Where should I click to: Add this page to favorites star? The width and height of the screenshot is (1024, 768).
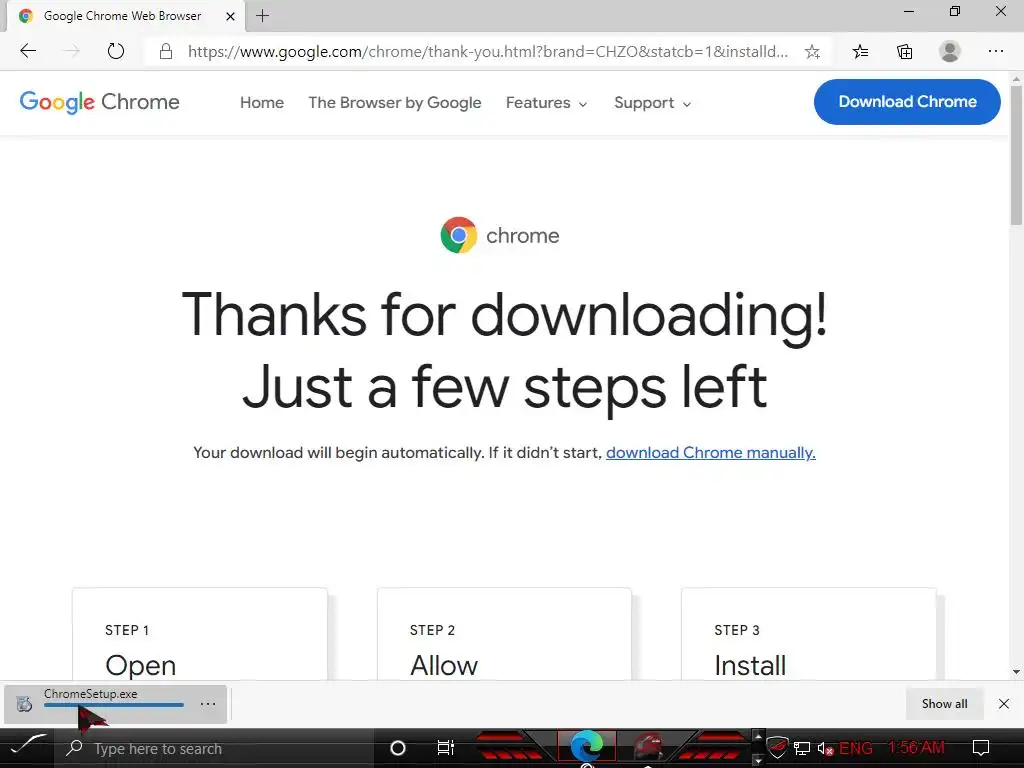812,52
